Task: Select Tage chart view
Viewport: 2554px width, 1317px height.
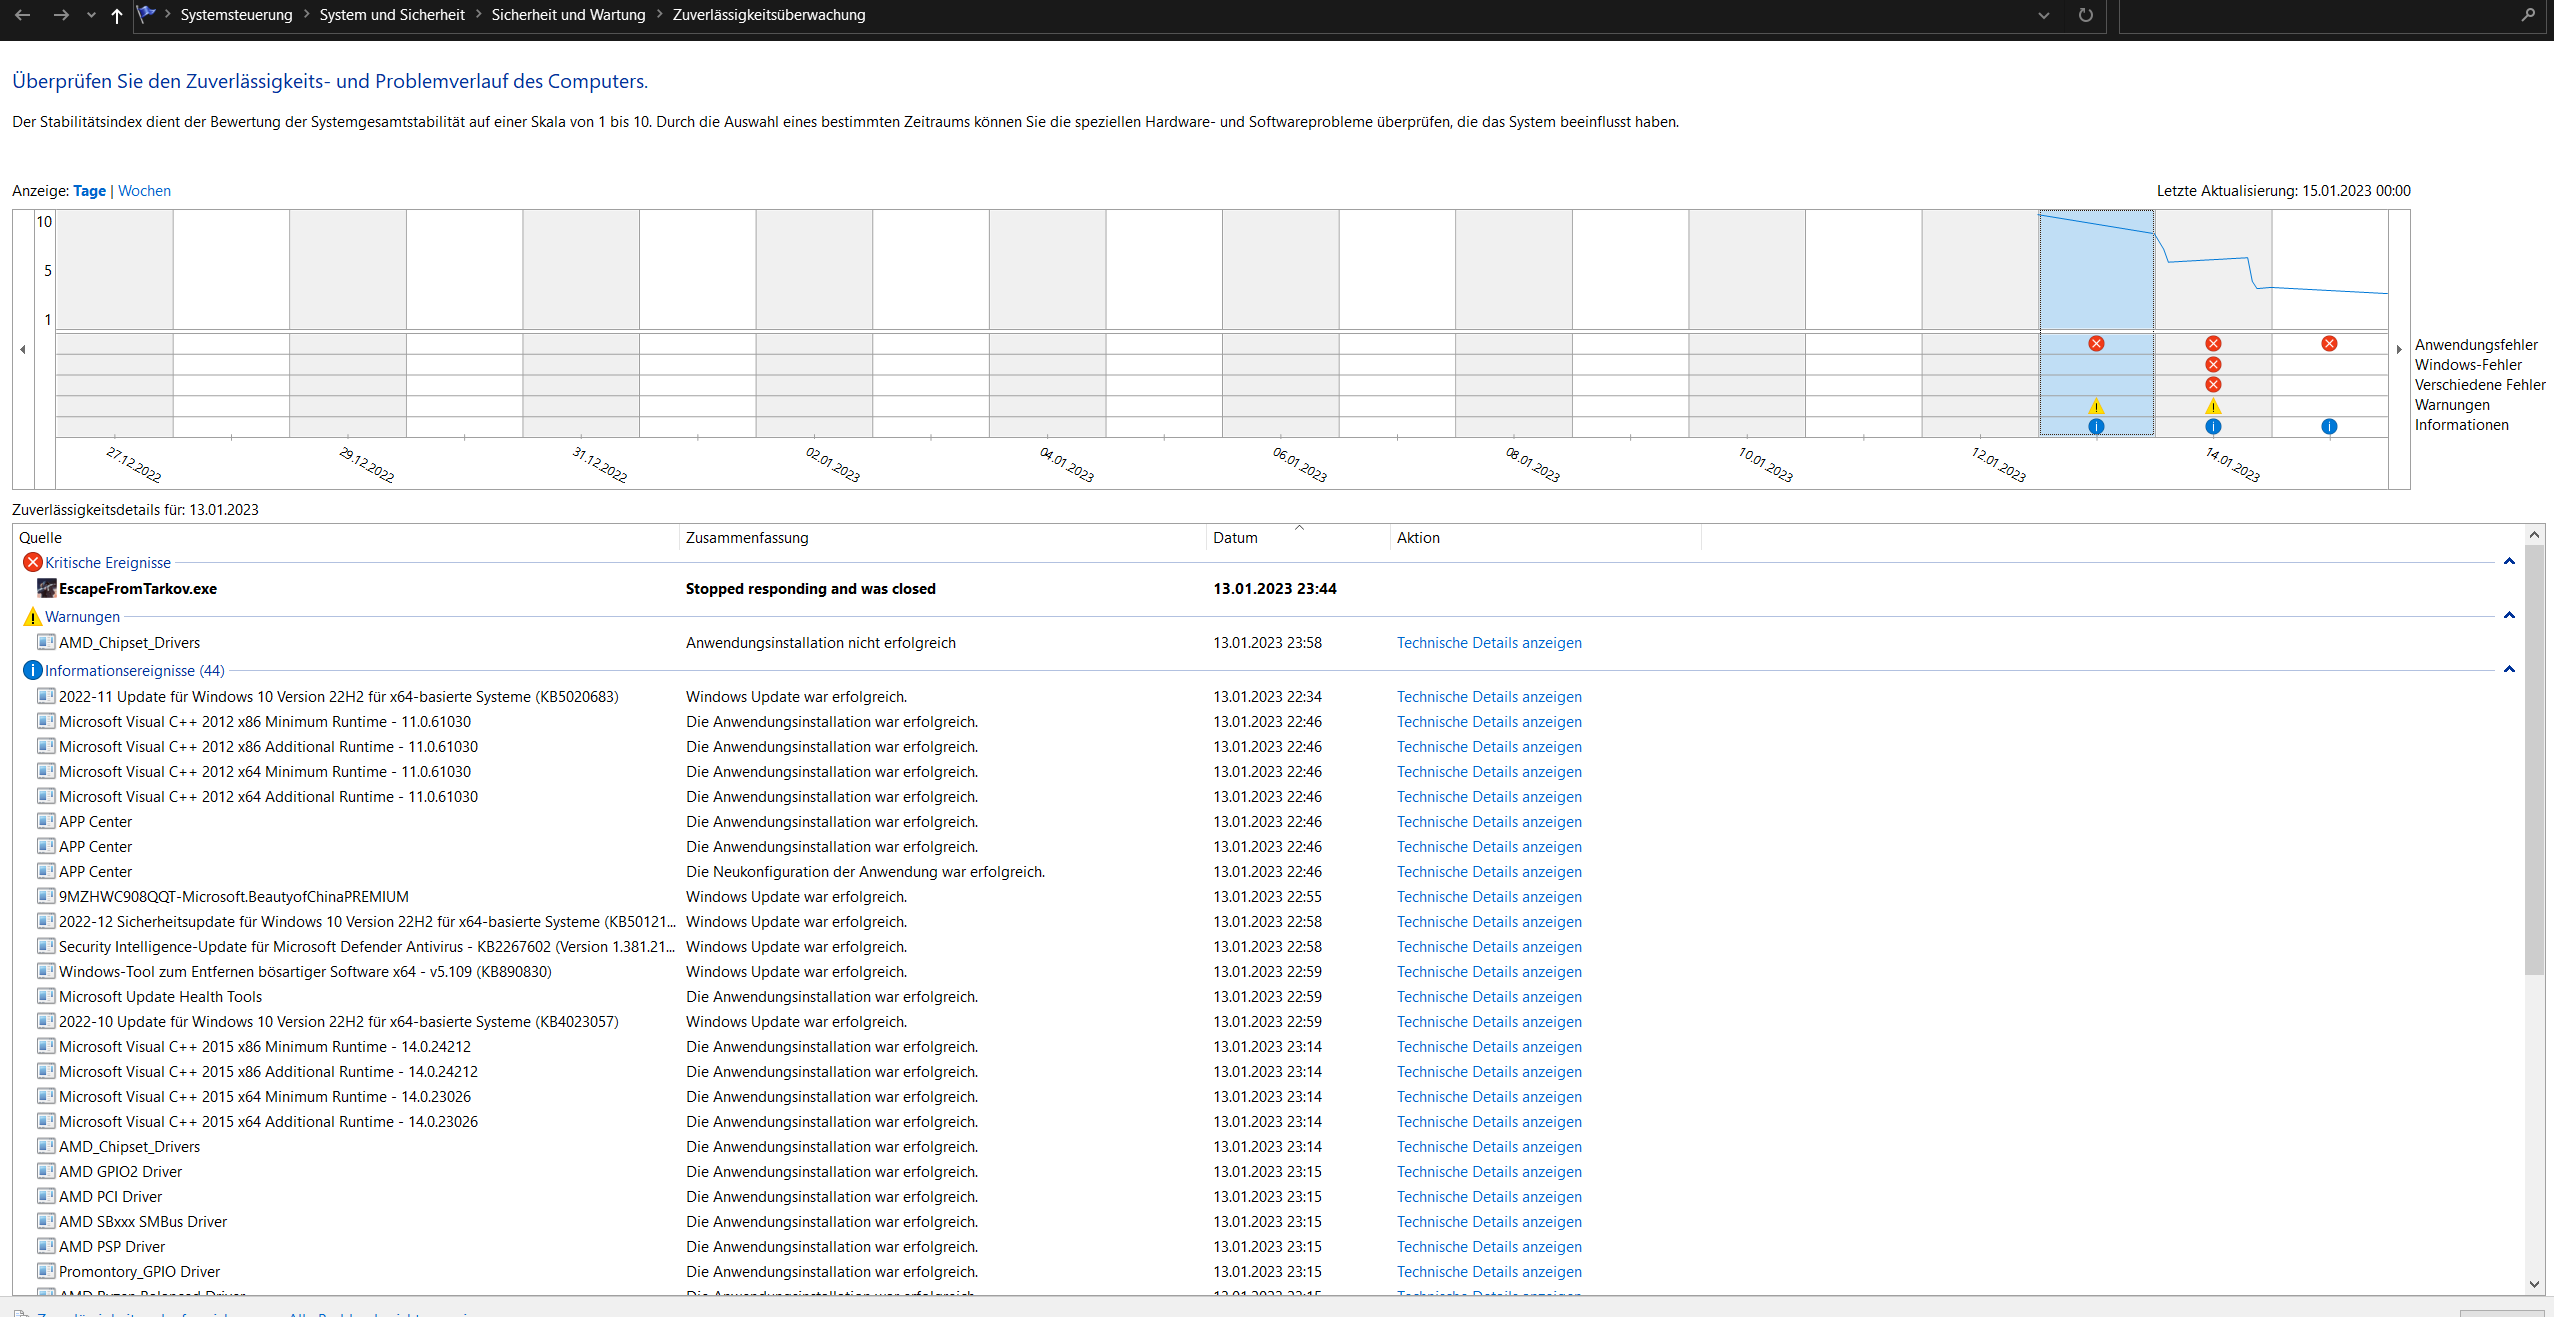Action: pyautogui.click(x=89, y=191)
